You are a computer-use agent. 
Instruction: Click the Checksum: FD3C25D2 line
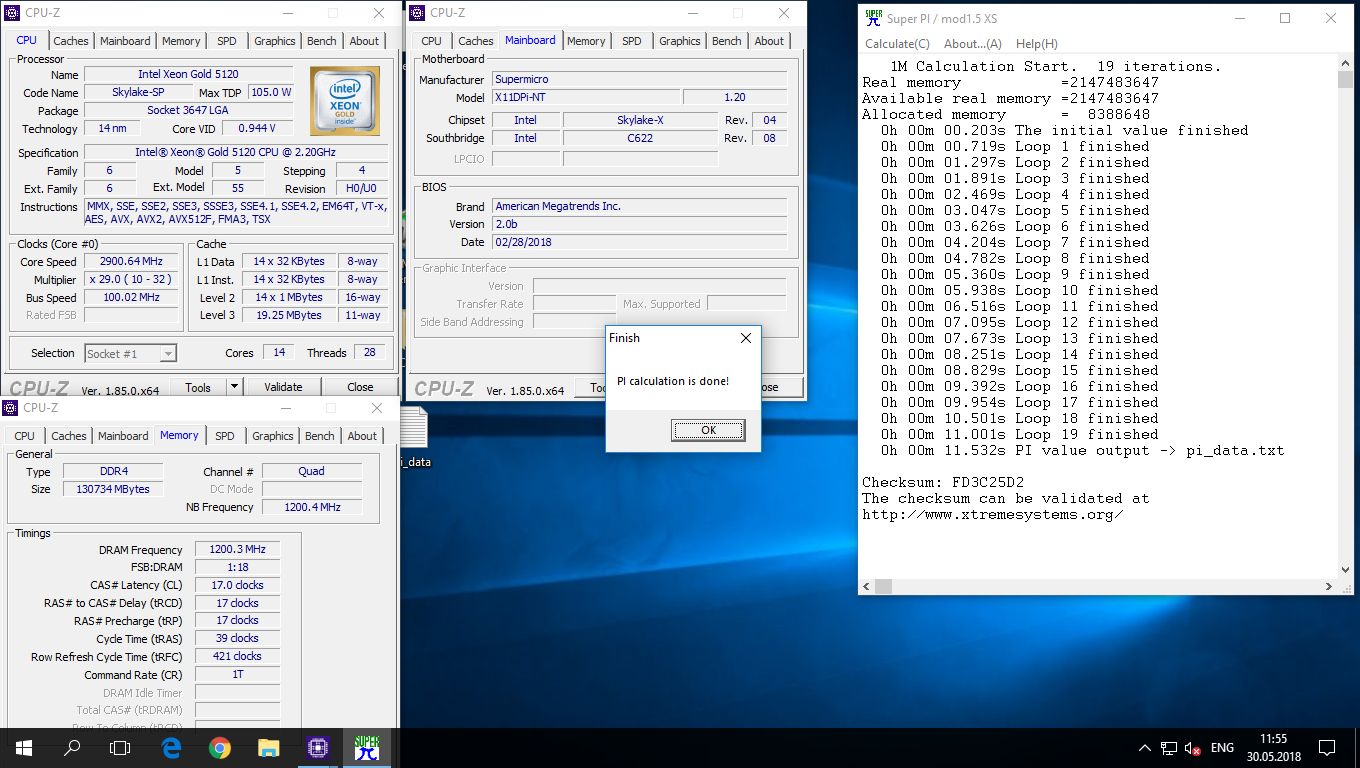pyautogui.click(x=943, y=482)
